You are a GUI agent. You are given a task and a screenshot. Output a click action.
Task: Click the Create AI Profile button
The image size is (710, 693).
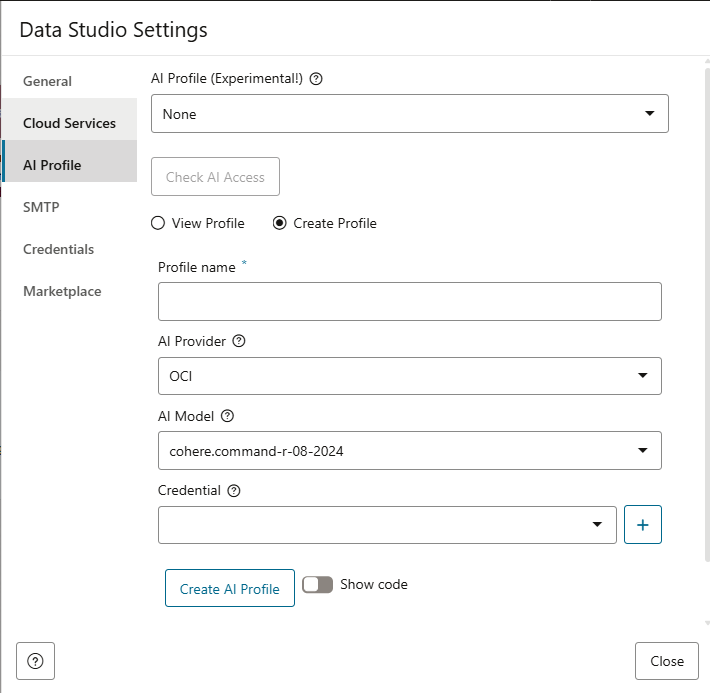(230, 589)
